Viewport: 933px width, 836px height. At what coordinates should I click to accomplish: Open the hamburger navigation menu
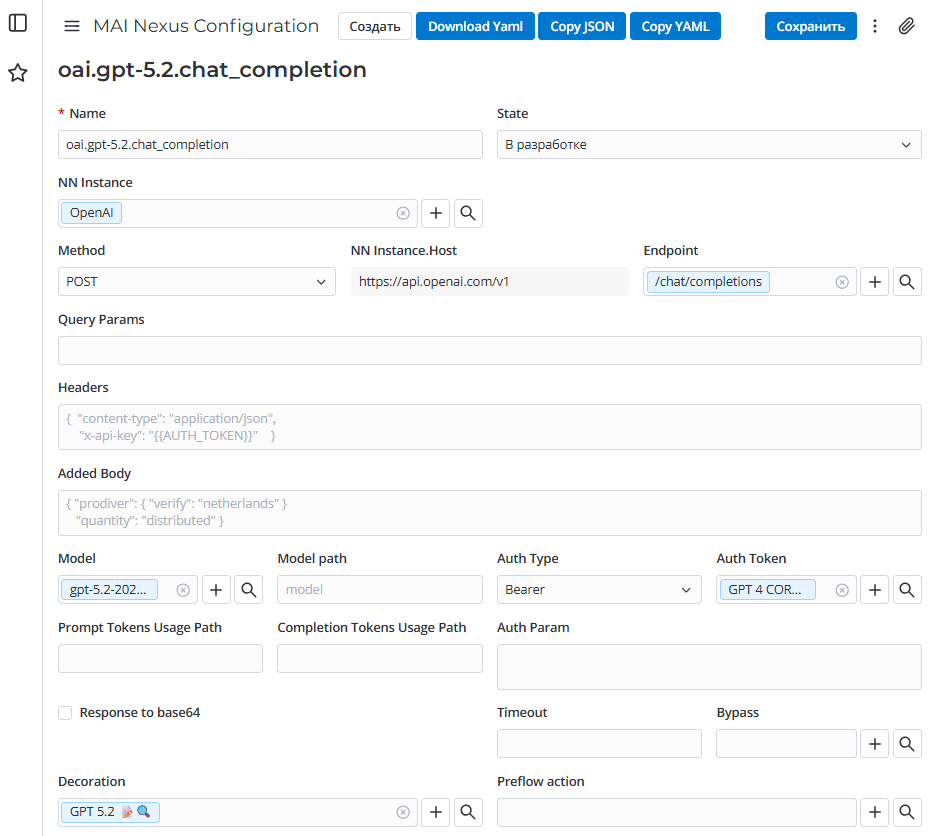(x=72, y=26)
